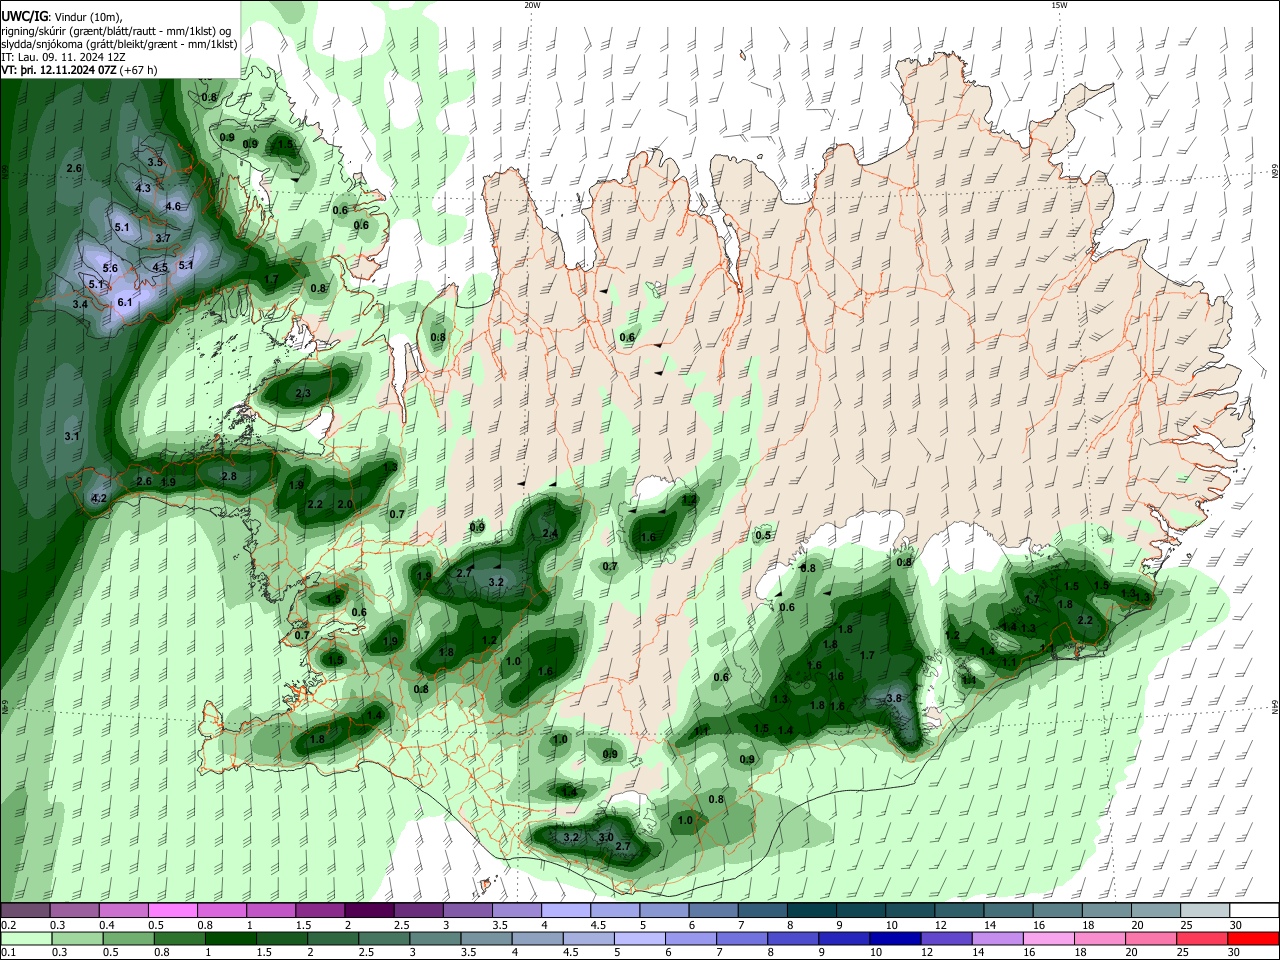The width and height of the screenshot is (1280, 960).
Task: Click the 20W longitude label at the top
Action: pos(532,5)
